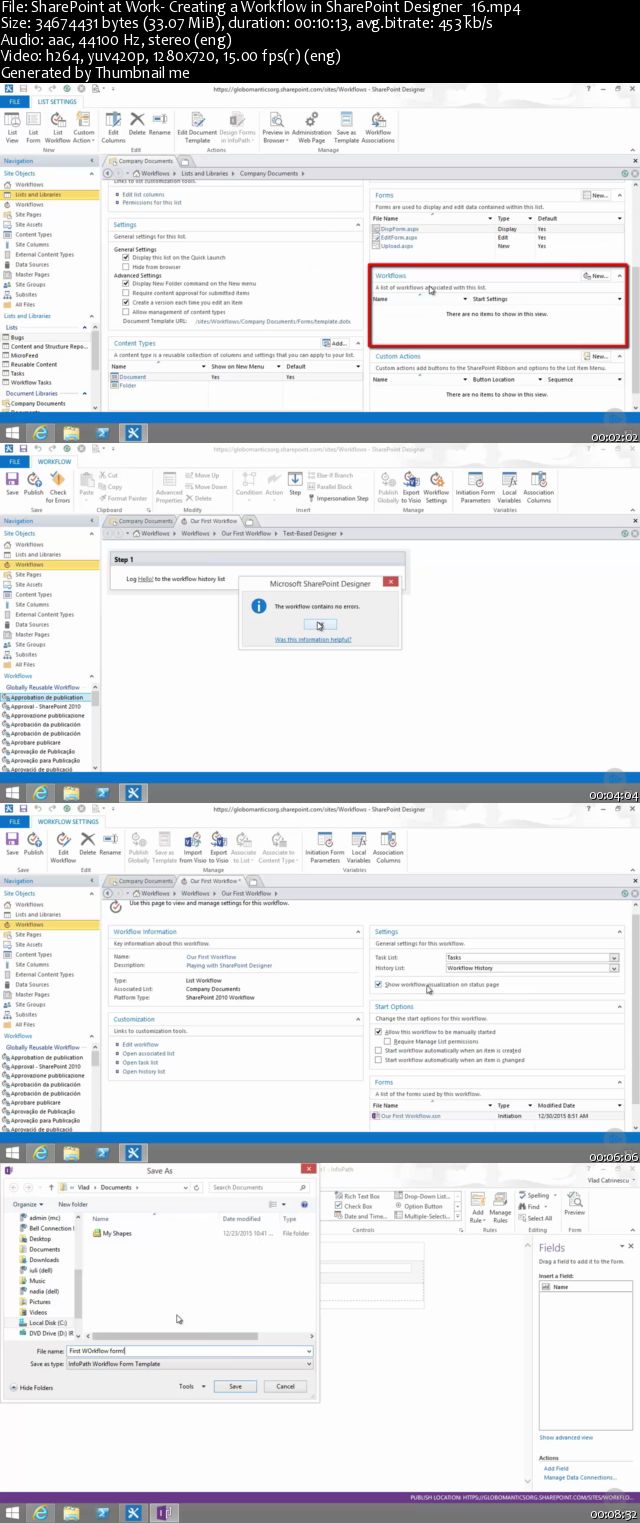The height and width of the screenshot is (1523, 640).
Task: Click Publish icon in WORKFLOW ribbon frame
Action: [x=33, y=484]
